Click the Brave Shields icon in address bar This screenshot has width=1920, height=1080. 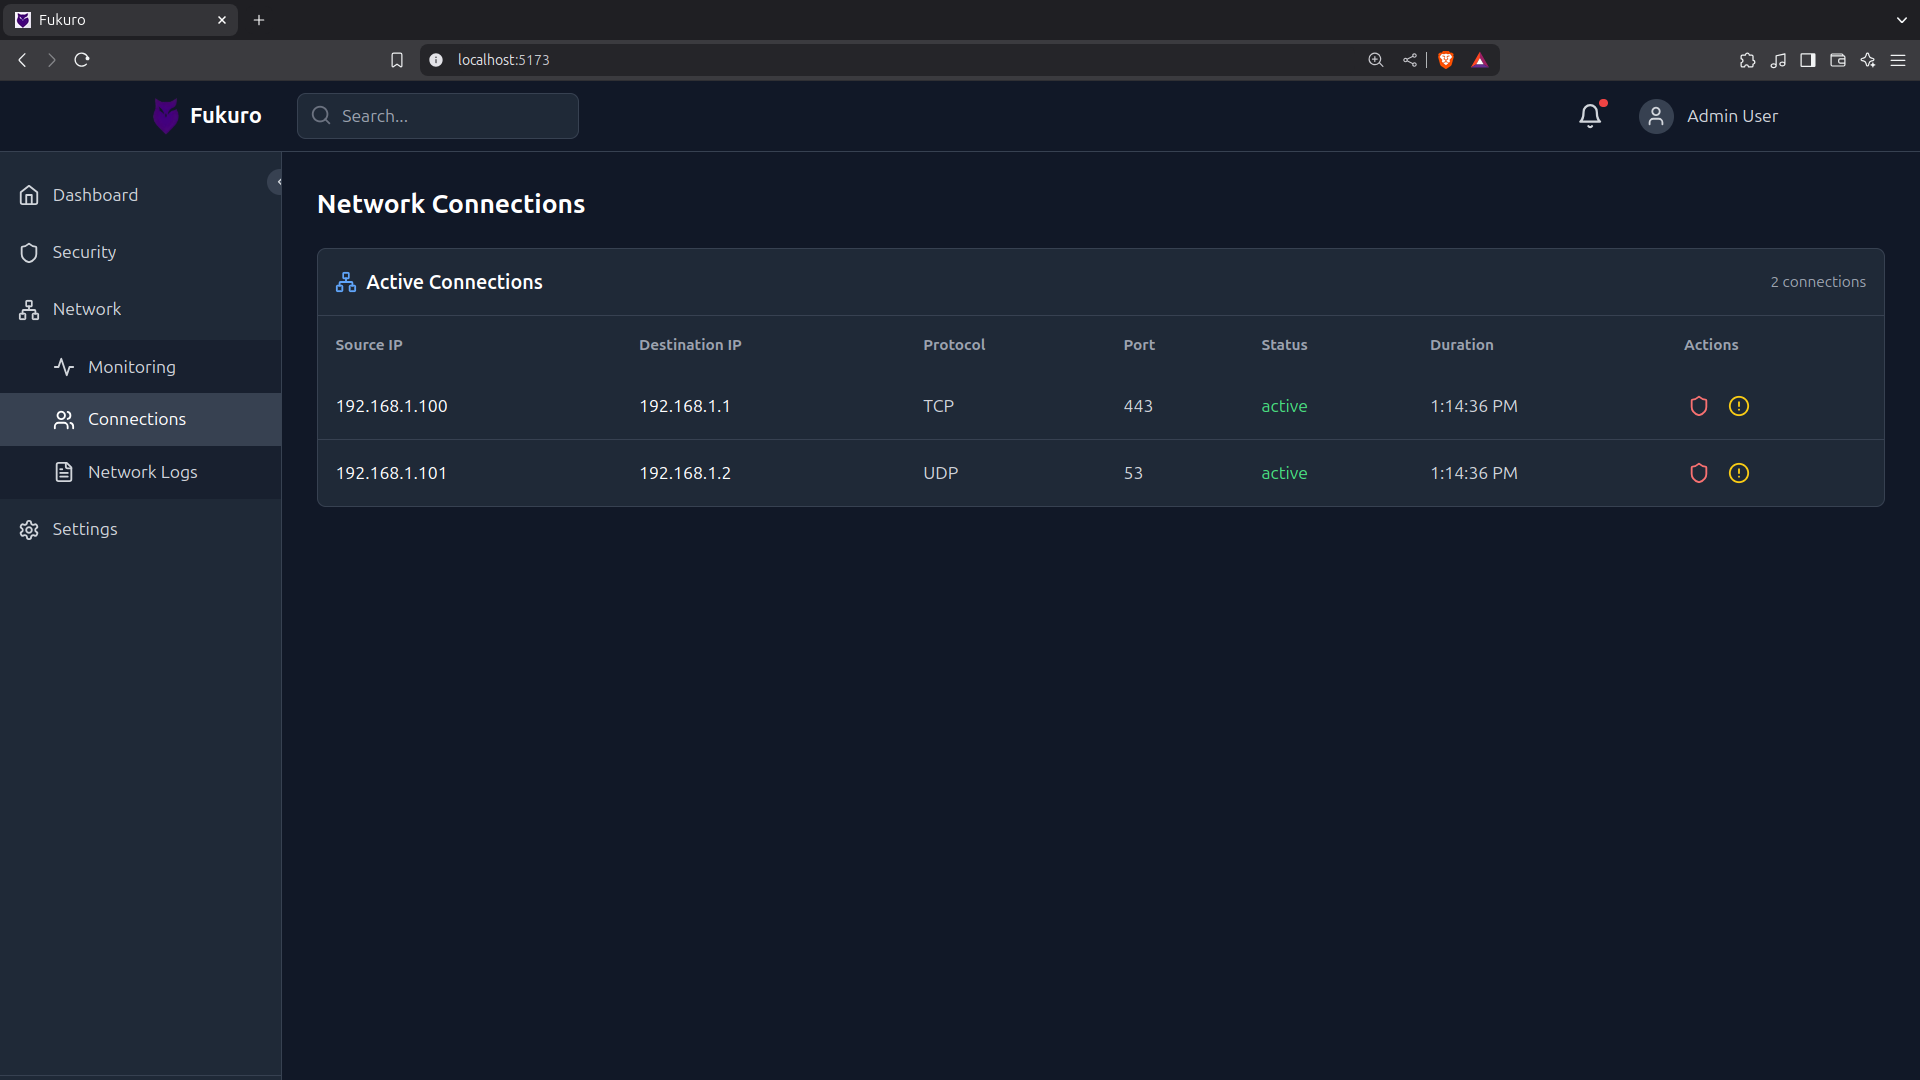(1446, 60)
